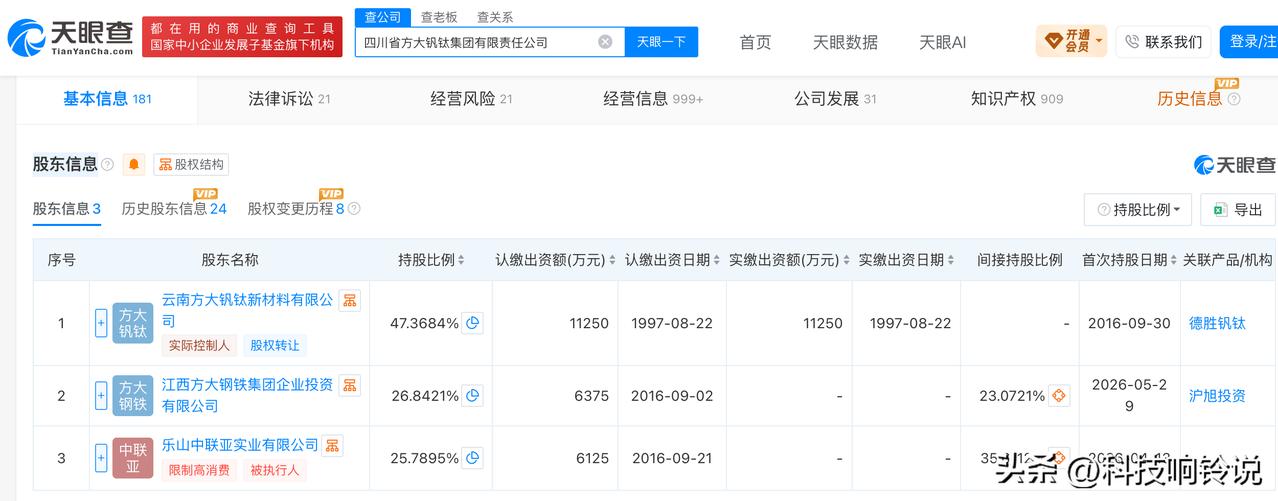Click help icon beside 股权变更历程 8

click(353, 209)
